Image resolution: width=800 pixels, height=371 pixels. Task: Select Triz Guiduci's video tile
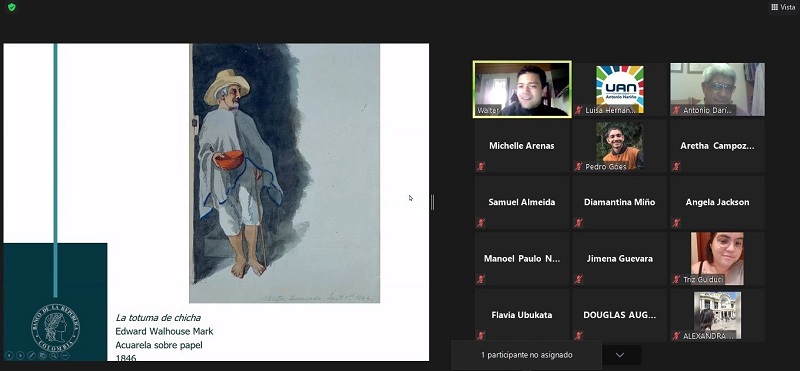[717, 259]
